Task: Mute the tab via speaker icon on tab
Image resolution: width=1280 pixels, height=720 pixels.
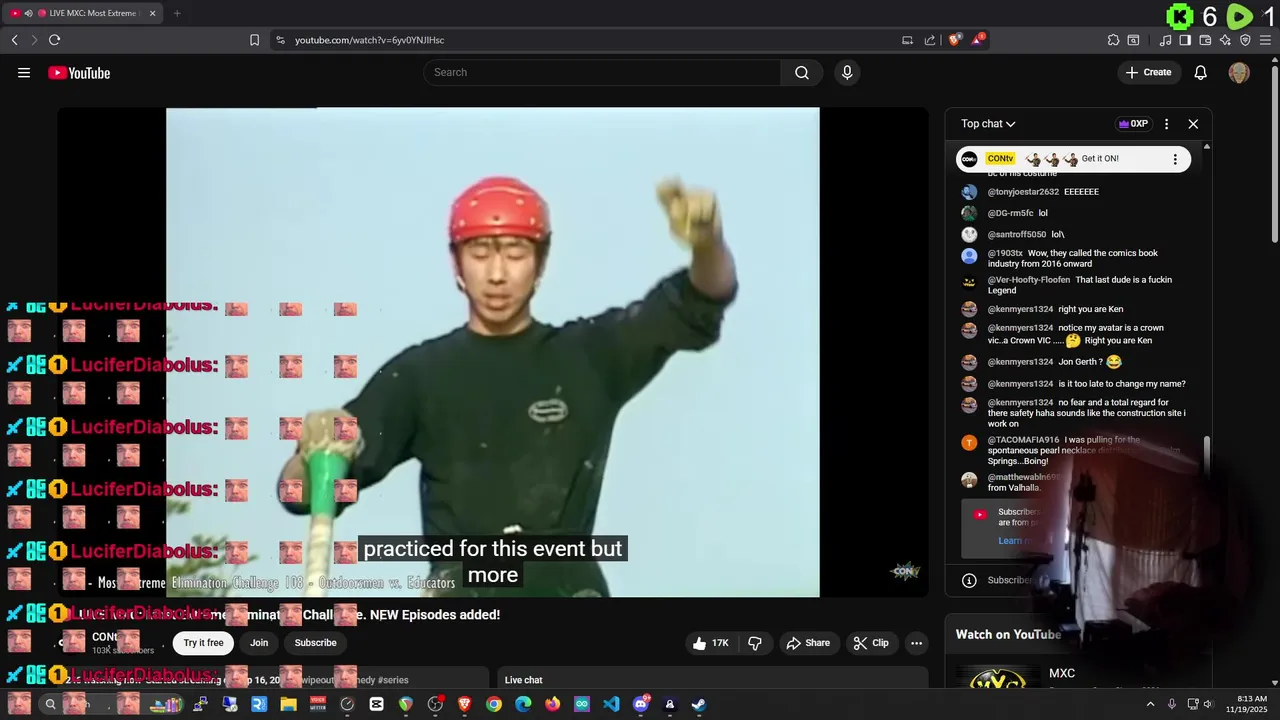Action: coord(28,13)
